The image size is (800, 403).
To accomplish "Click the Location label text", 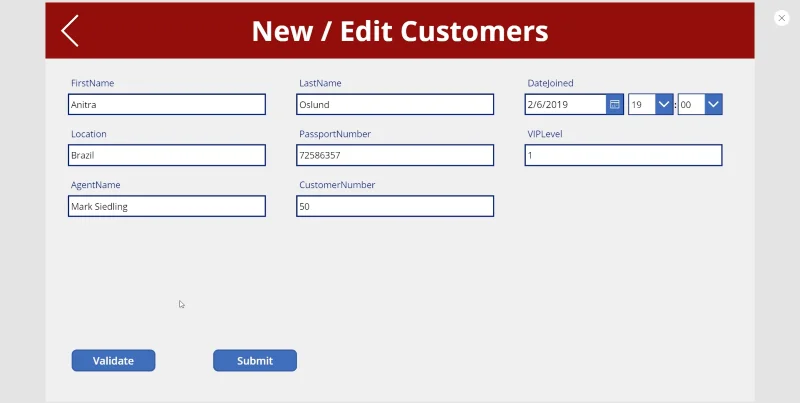I will coord(89,134).
